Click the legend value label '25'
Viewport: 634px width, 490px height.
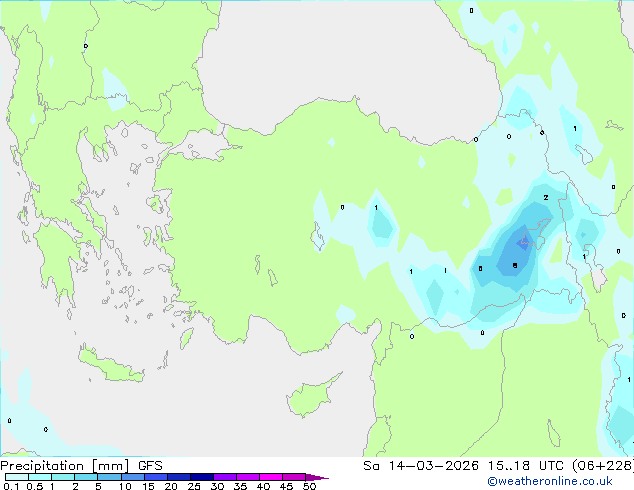tap(194, 486)
